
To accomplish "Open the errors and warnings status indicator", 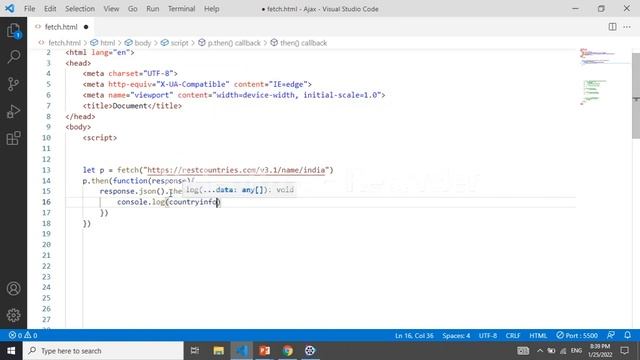I will [23, 336].
